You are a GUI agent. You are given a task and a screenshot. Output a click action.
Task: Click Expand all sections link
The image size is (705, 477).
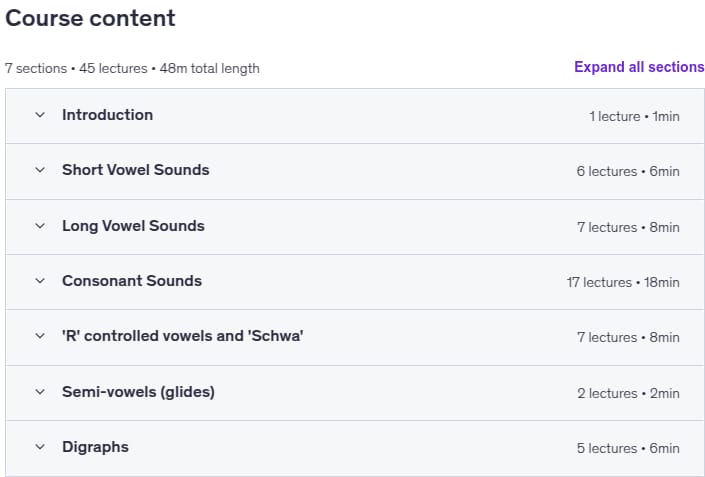(639, 67)
